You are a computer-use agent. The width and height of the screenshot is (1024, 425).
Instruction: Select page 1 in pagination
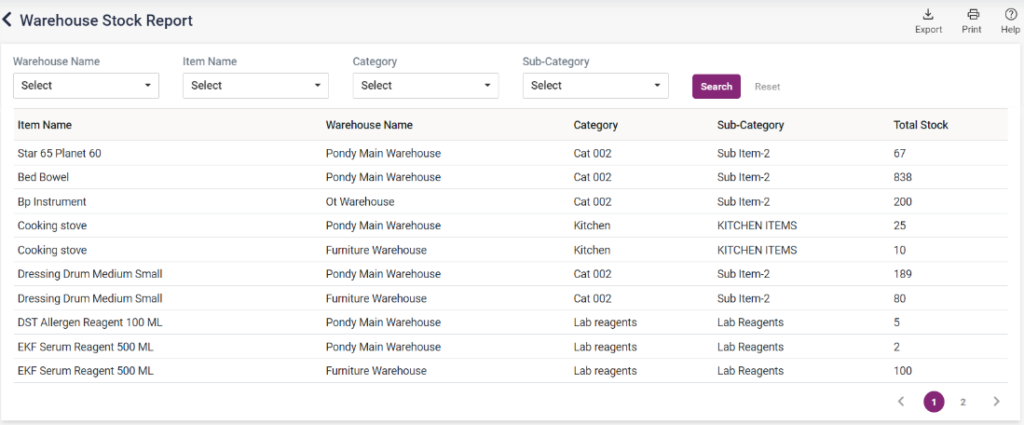click(933, 402)
